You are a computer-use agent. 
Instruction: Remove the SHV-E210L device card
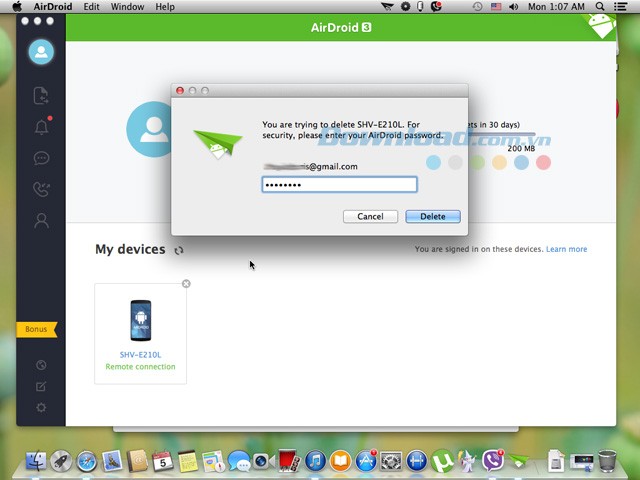coord(186,284)
